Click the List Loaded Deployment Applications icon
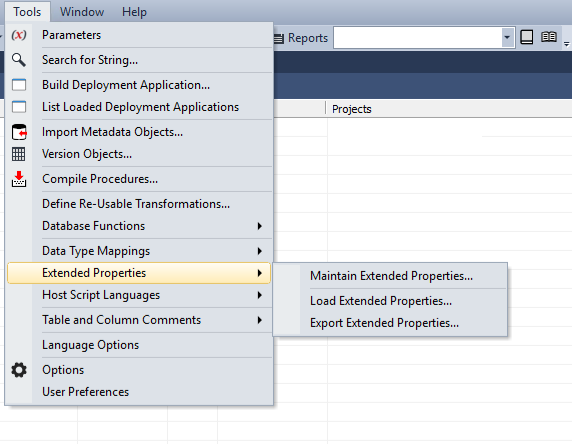Viewport: 572px width, 444px height. point(19,107)
